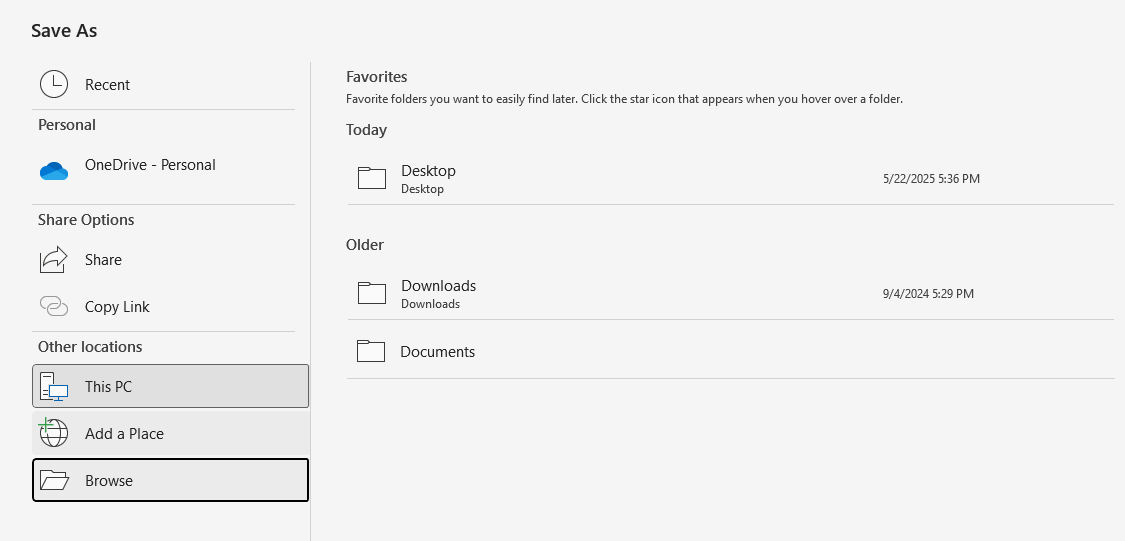Click the clock icon beside Recent
1125x541 pixels.
[54, 84]
